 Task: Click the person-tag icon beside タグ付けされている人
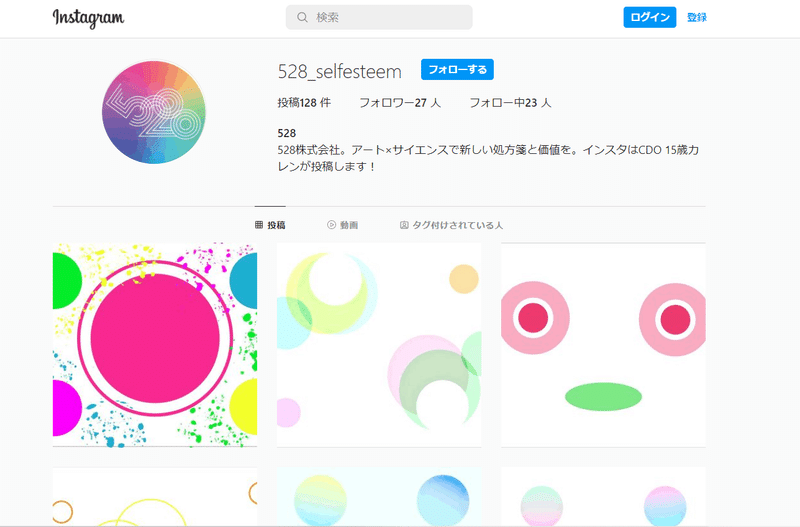click(404, 225)
